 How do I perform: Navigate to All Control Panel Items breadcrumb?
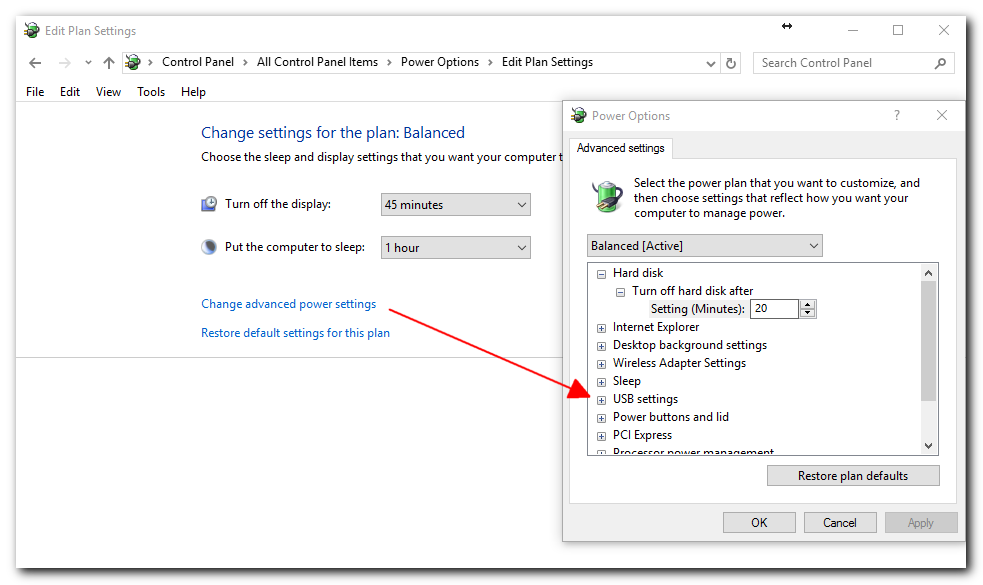pyautogui.click(x=317, y=62)
